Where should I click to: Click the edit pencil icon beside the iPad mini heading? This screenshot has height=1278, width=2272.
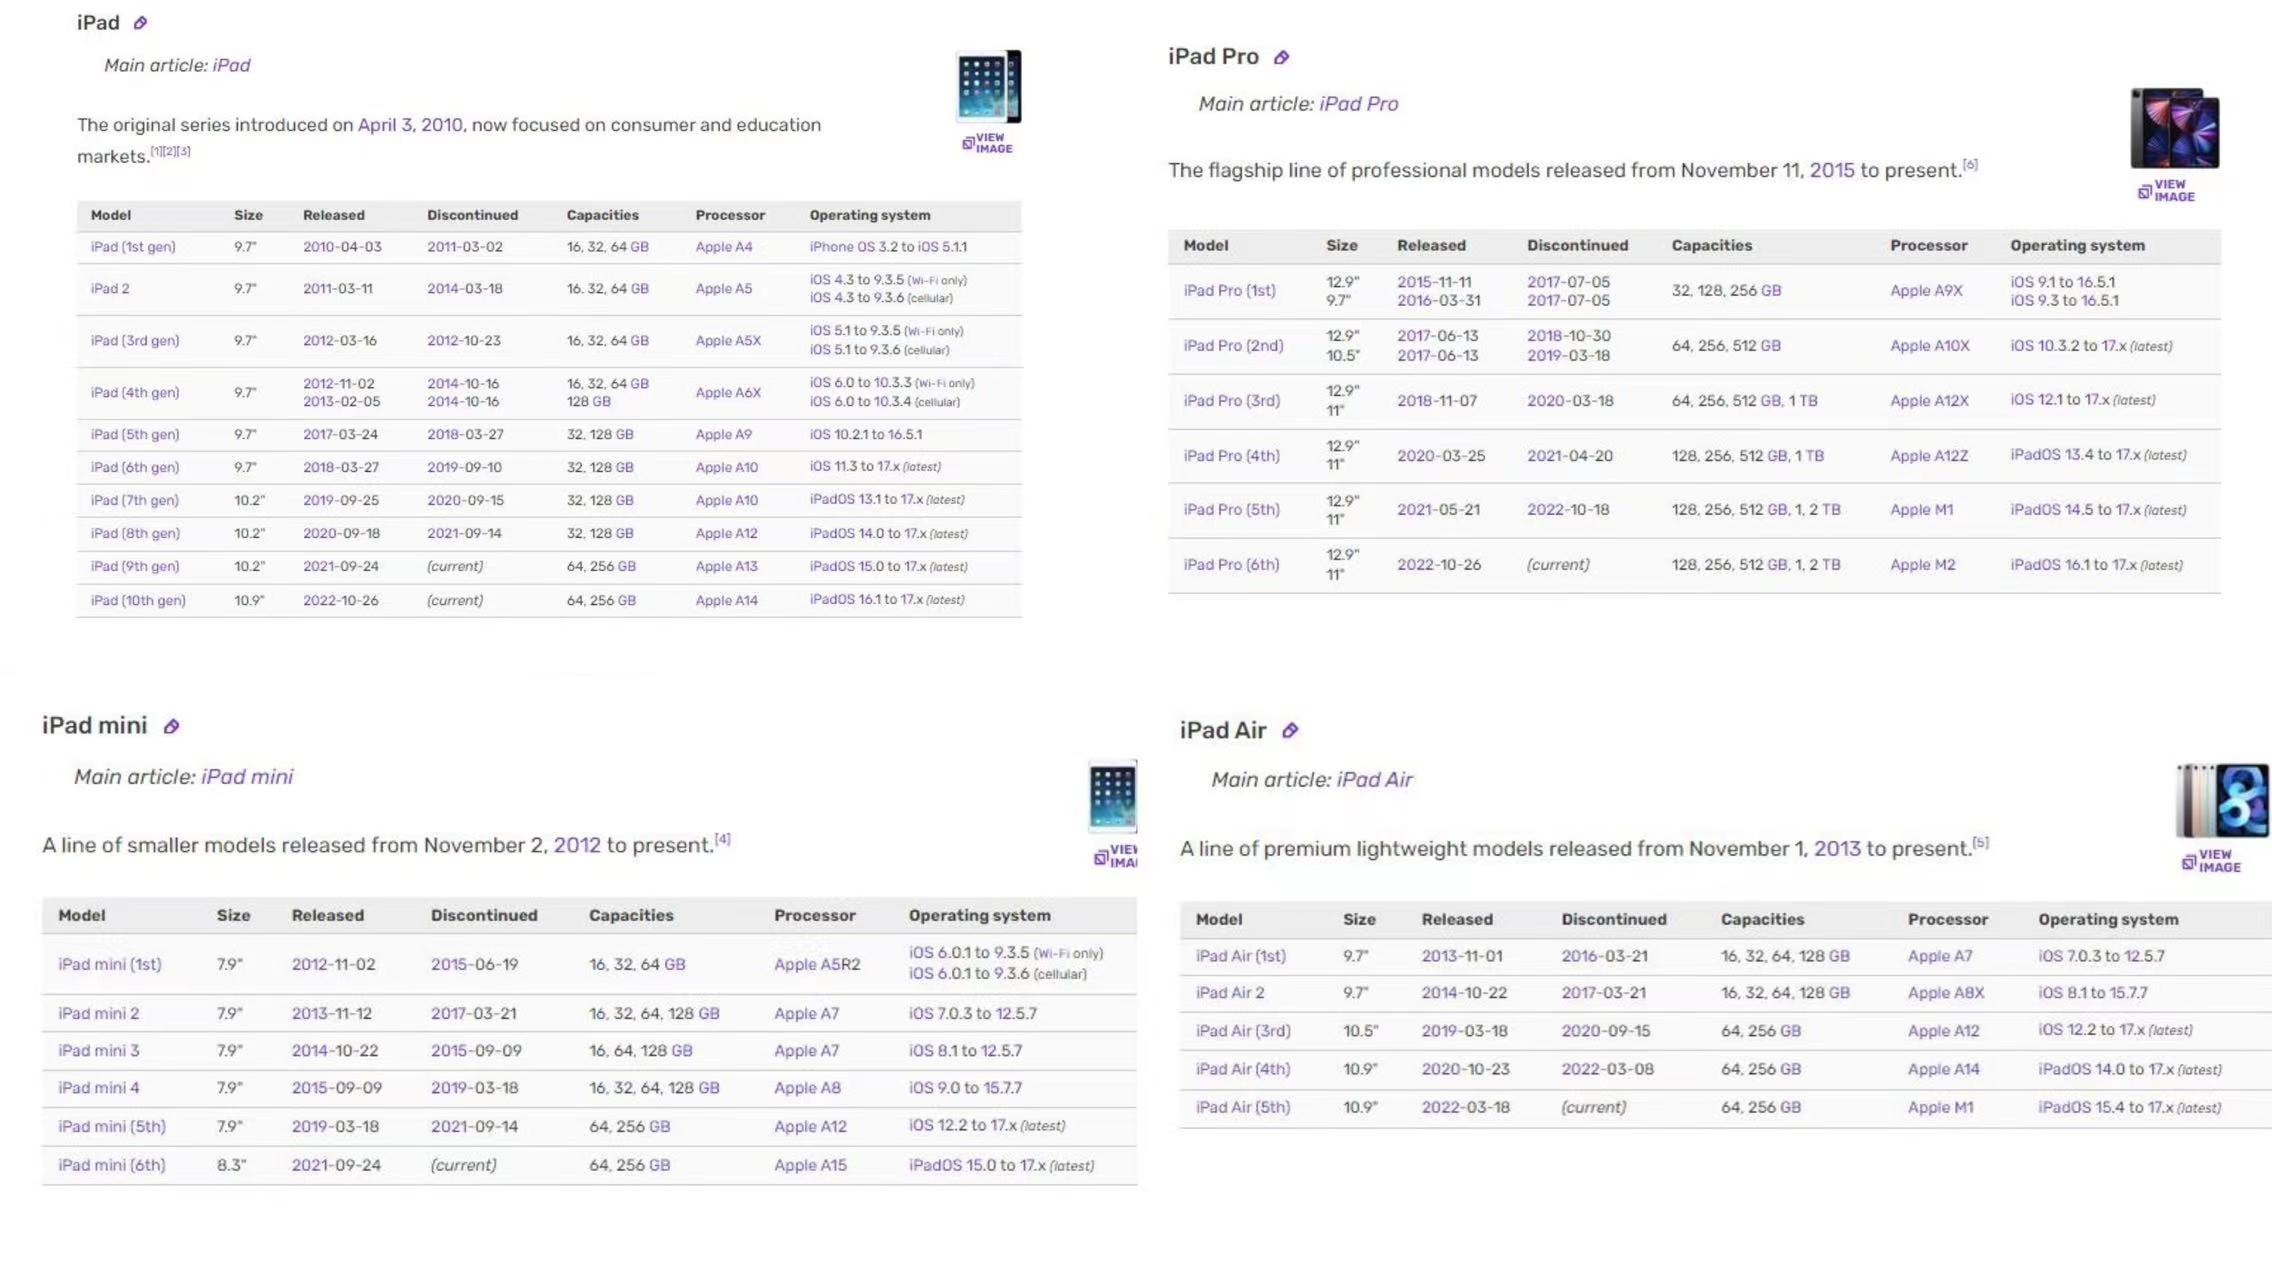(171, 727)
